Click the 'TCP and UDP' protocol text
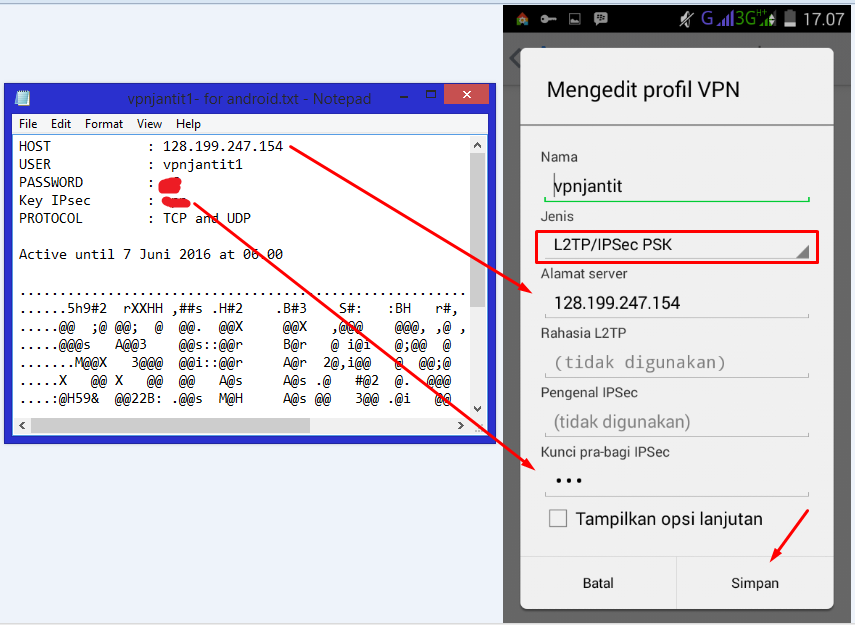Viewport: 855px width, 625px height. tap(207, 218)
